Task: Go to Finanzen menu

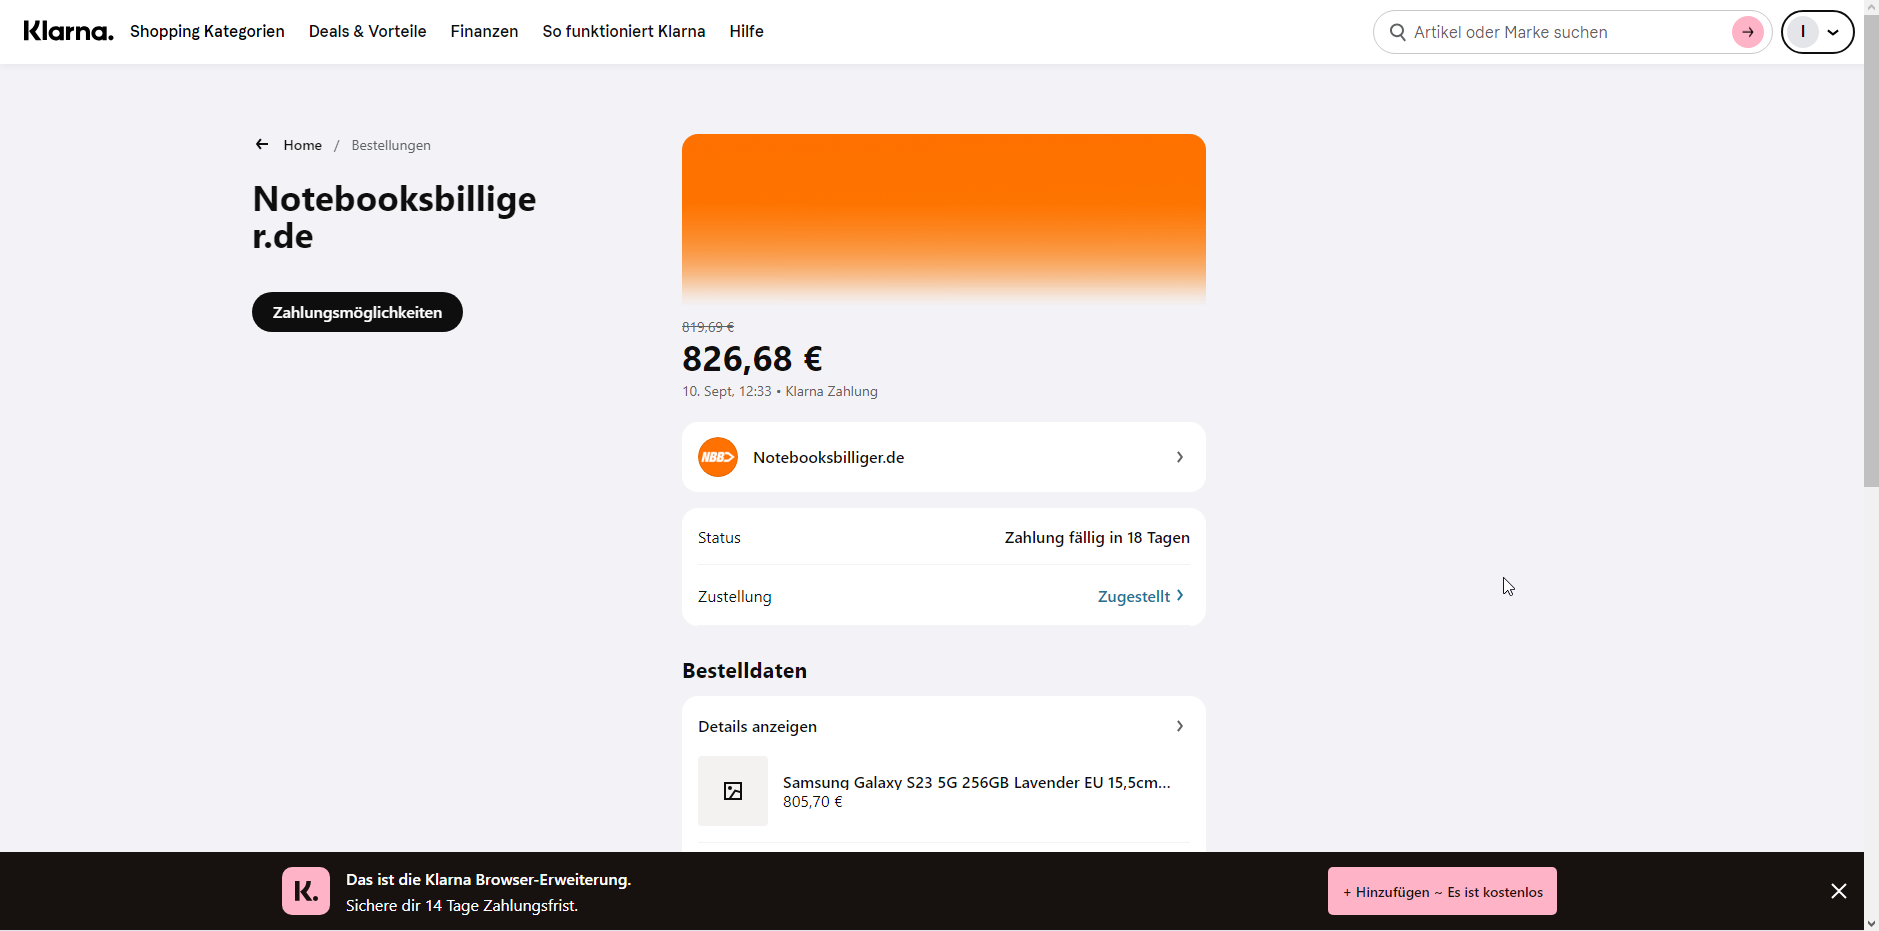Action: (484, 31)
